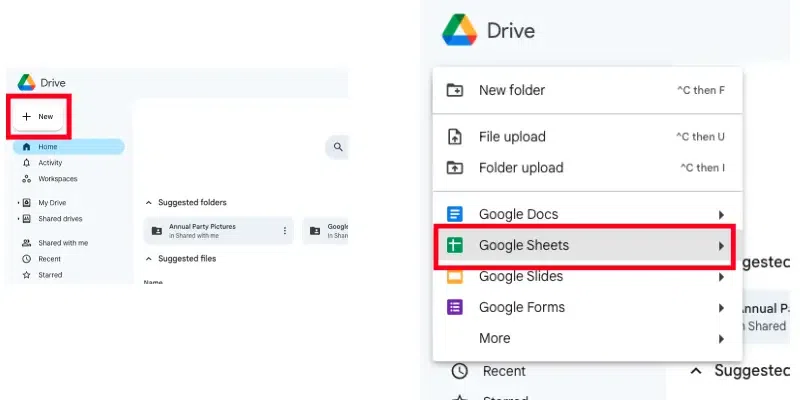Click the New folder icon
This screenshot has height=400, width=800.
point(455,90)
